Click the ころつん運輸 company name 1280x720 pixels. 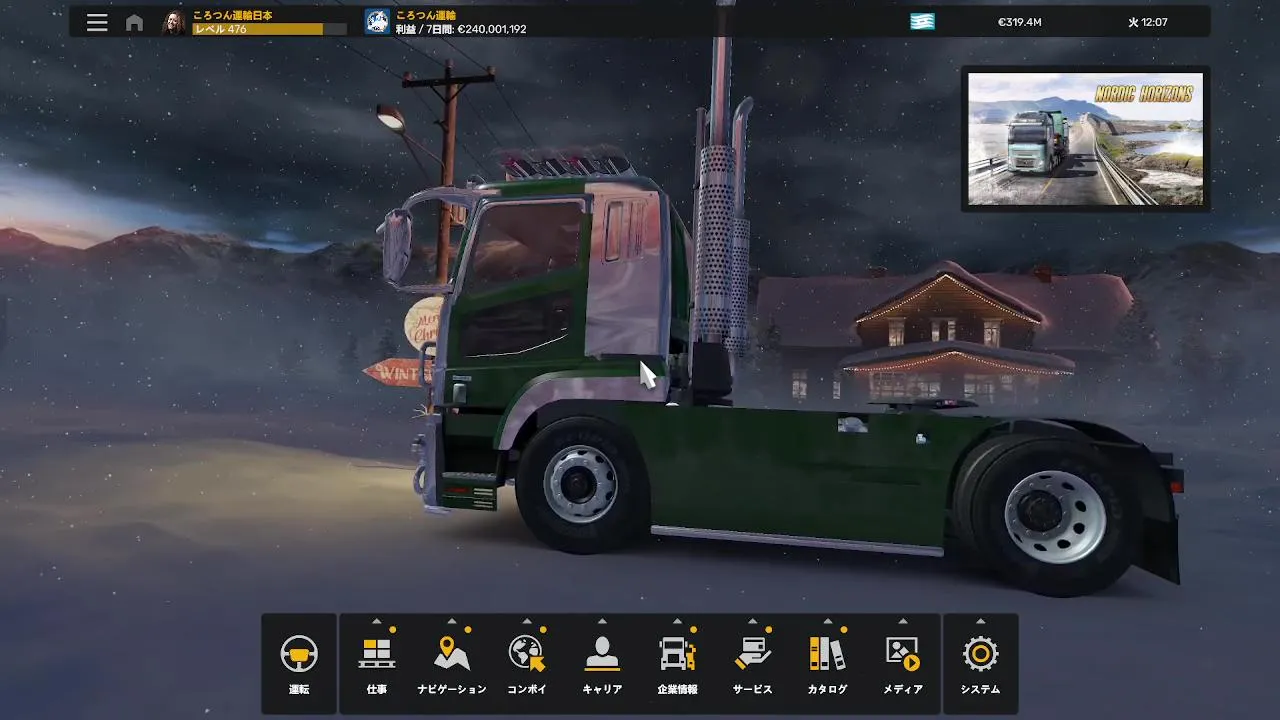coord(426,15)
